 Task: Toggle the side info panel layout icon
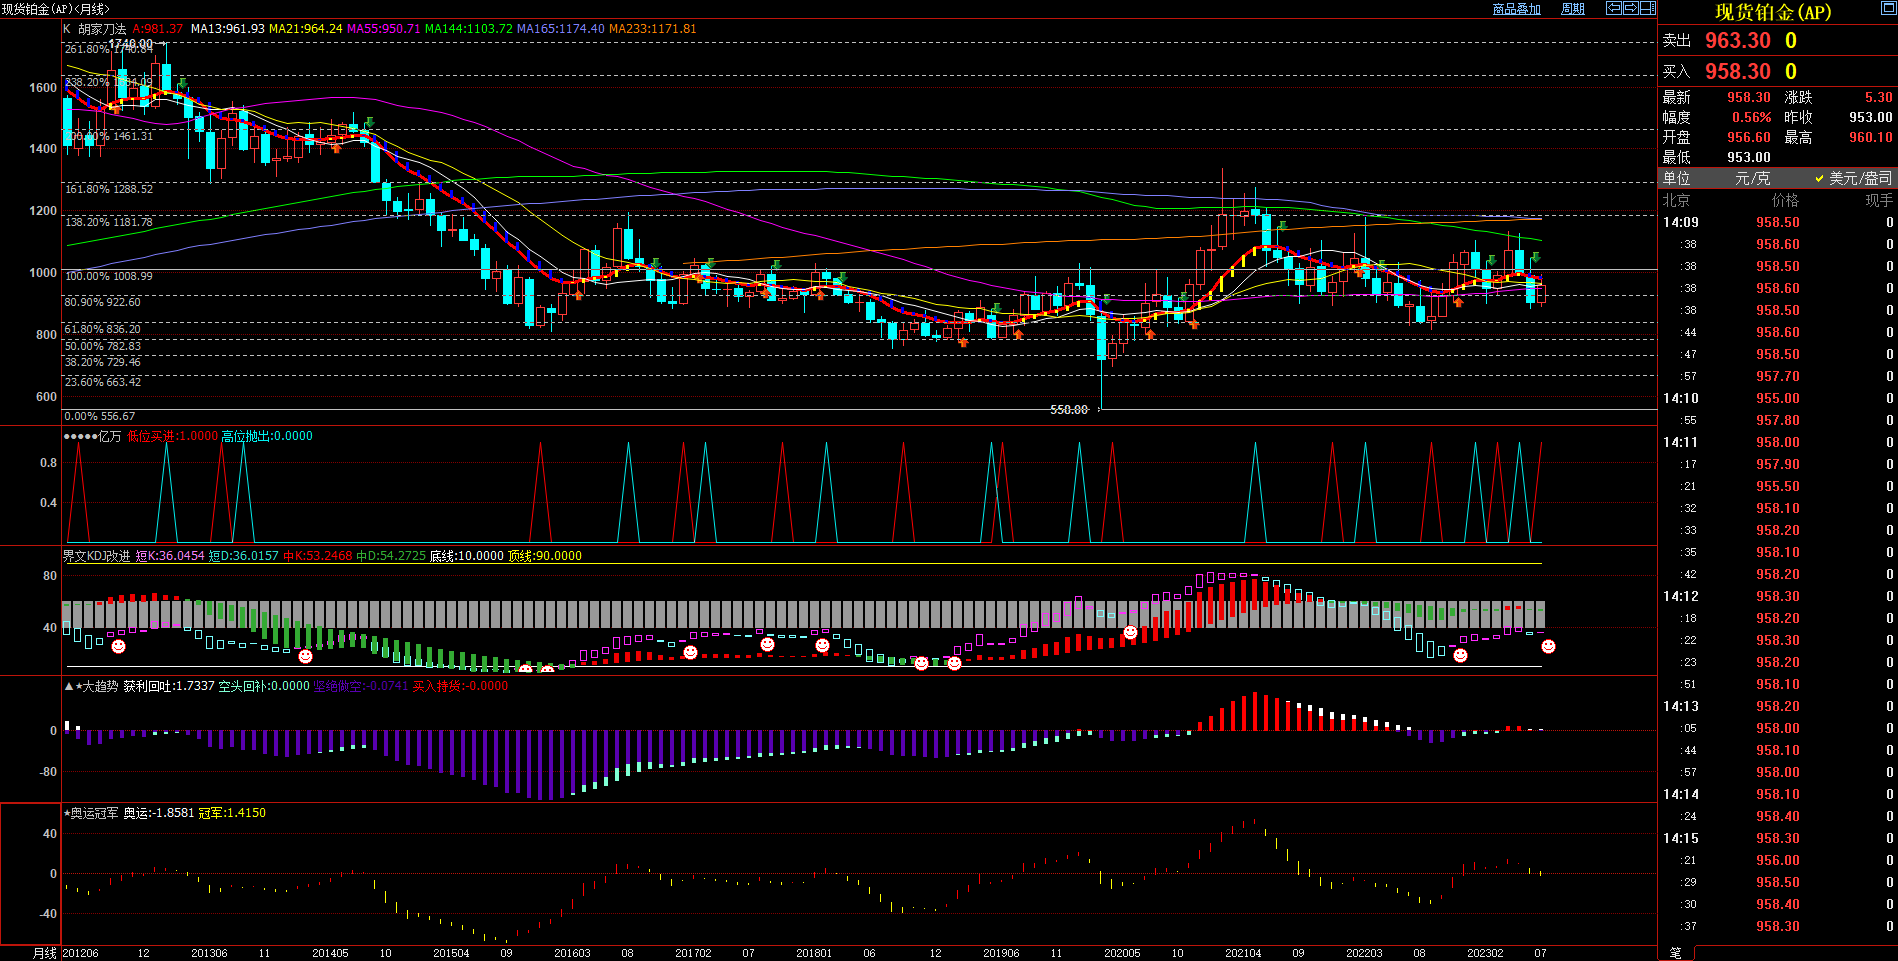tap(1647, 8)
